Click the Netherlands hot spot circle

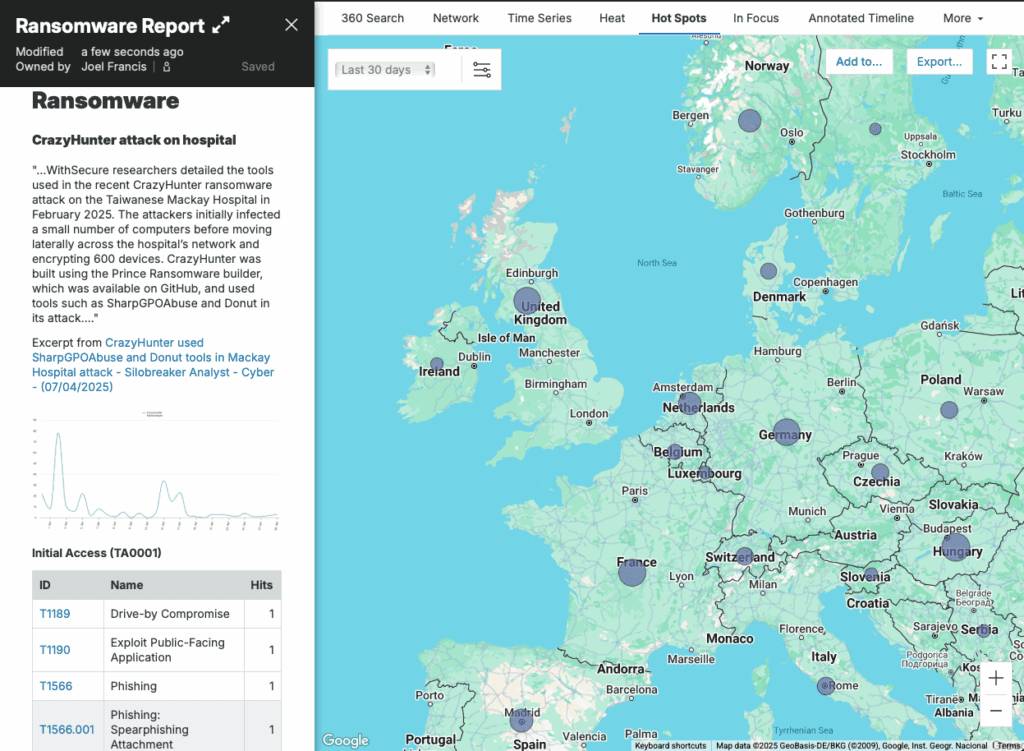(x=690, y=404)
